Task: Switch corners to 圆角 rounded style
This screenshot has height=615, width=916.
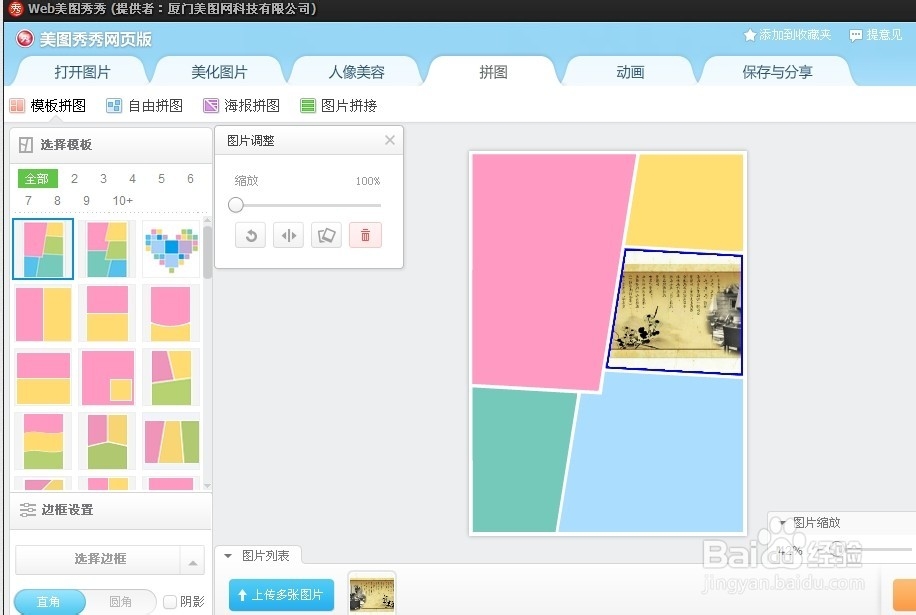Action: (x=122, y=602)
